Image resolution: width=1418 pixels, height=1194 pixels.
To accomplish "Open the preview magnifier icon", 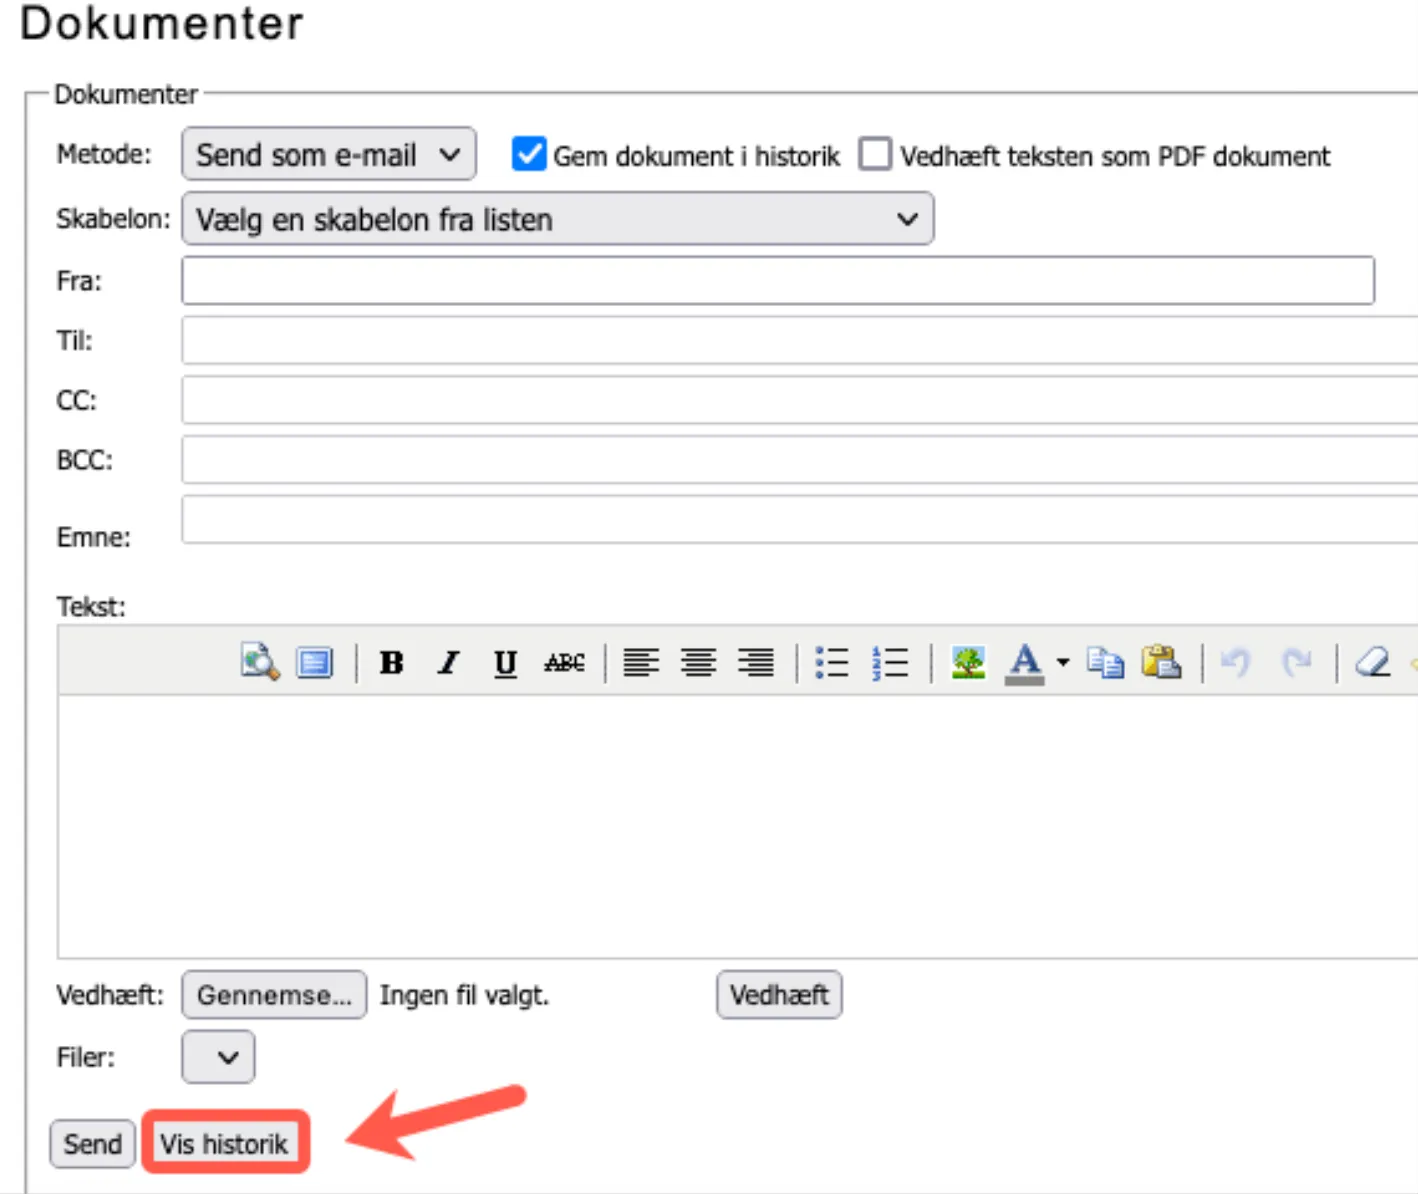I will point(260,662).
